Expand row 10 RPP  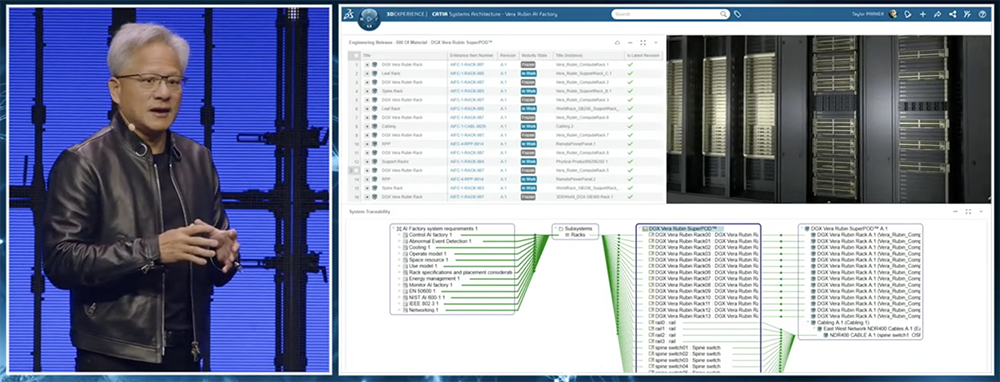(x=367, y=144)
